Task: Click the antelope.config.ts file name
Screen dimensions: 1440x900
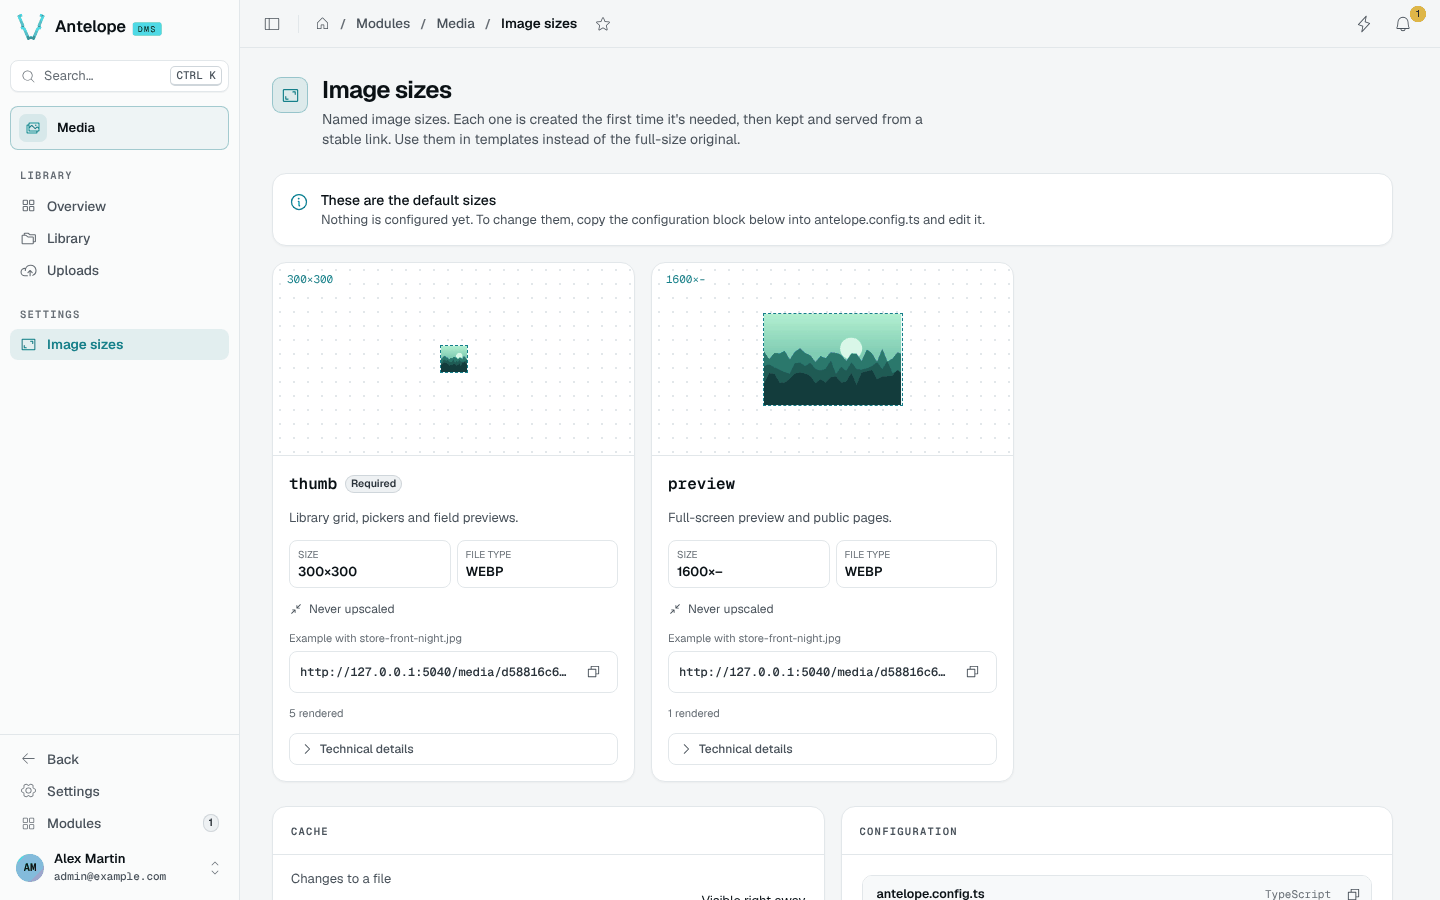Action: (x=930, y=893)
